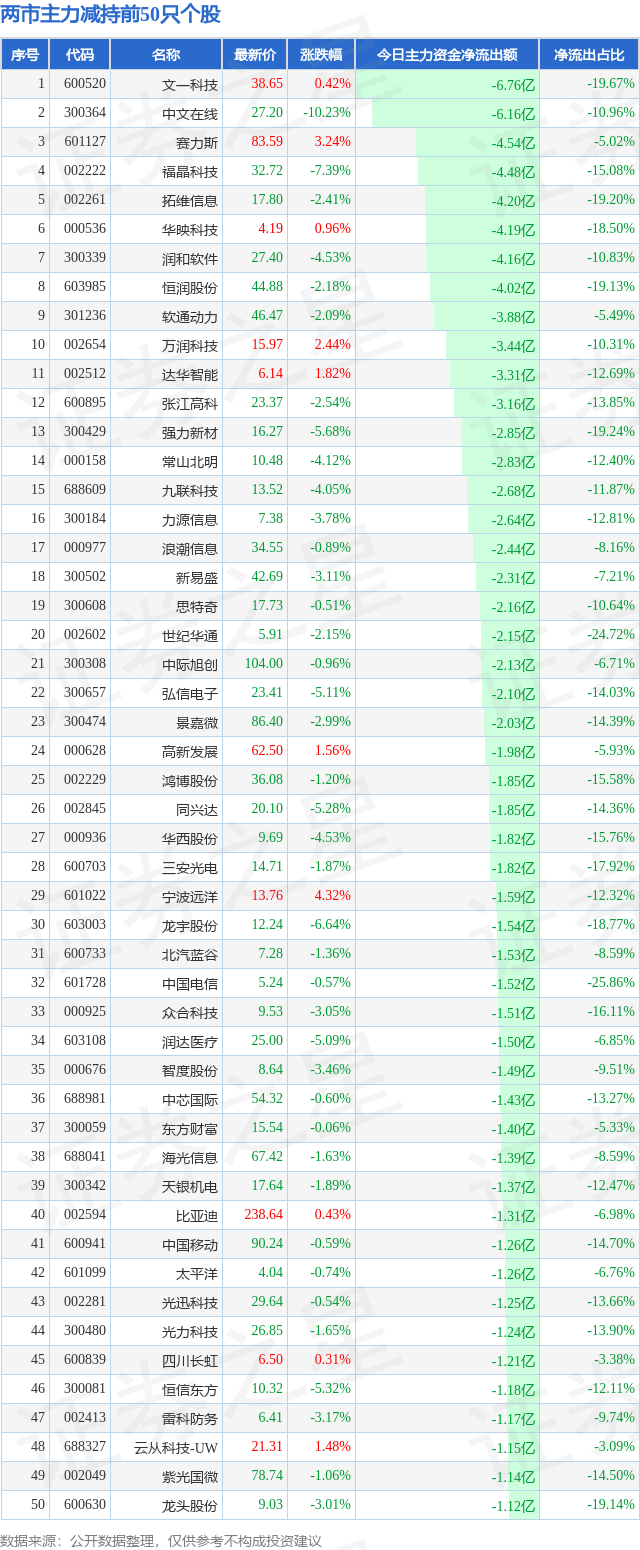Click the 104.00 price of 中际旭创

[263, 664]
